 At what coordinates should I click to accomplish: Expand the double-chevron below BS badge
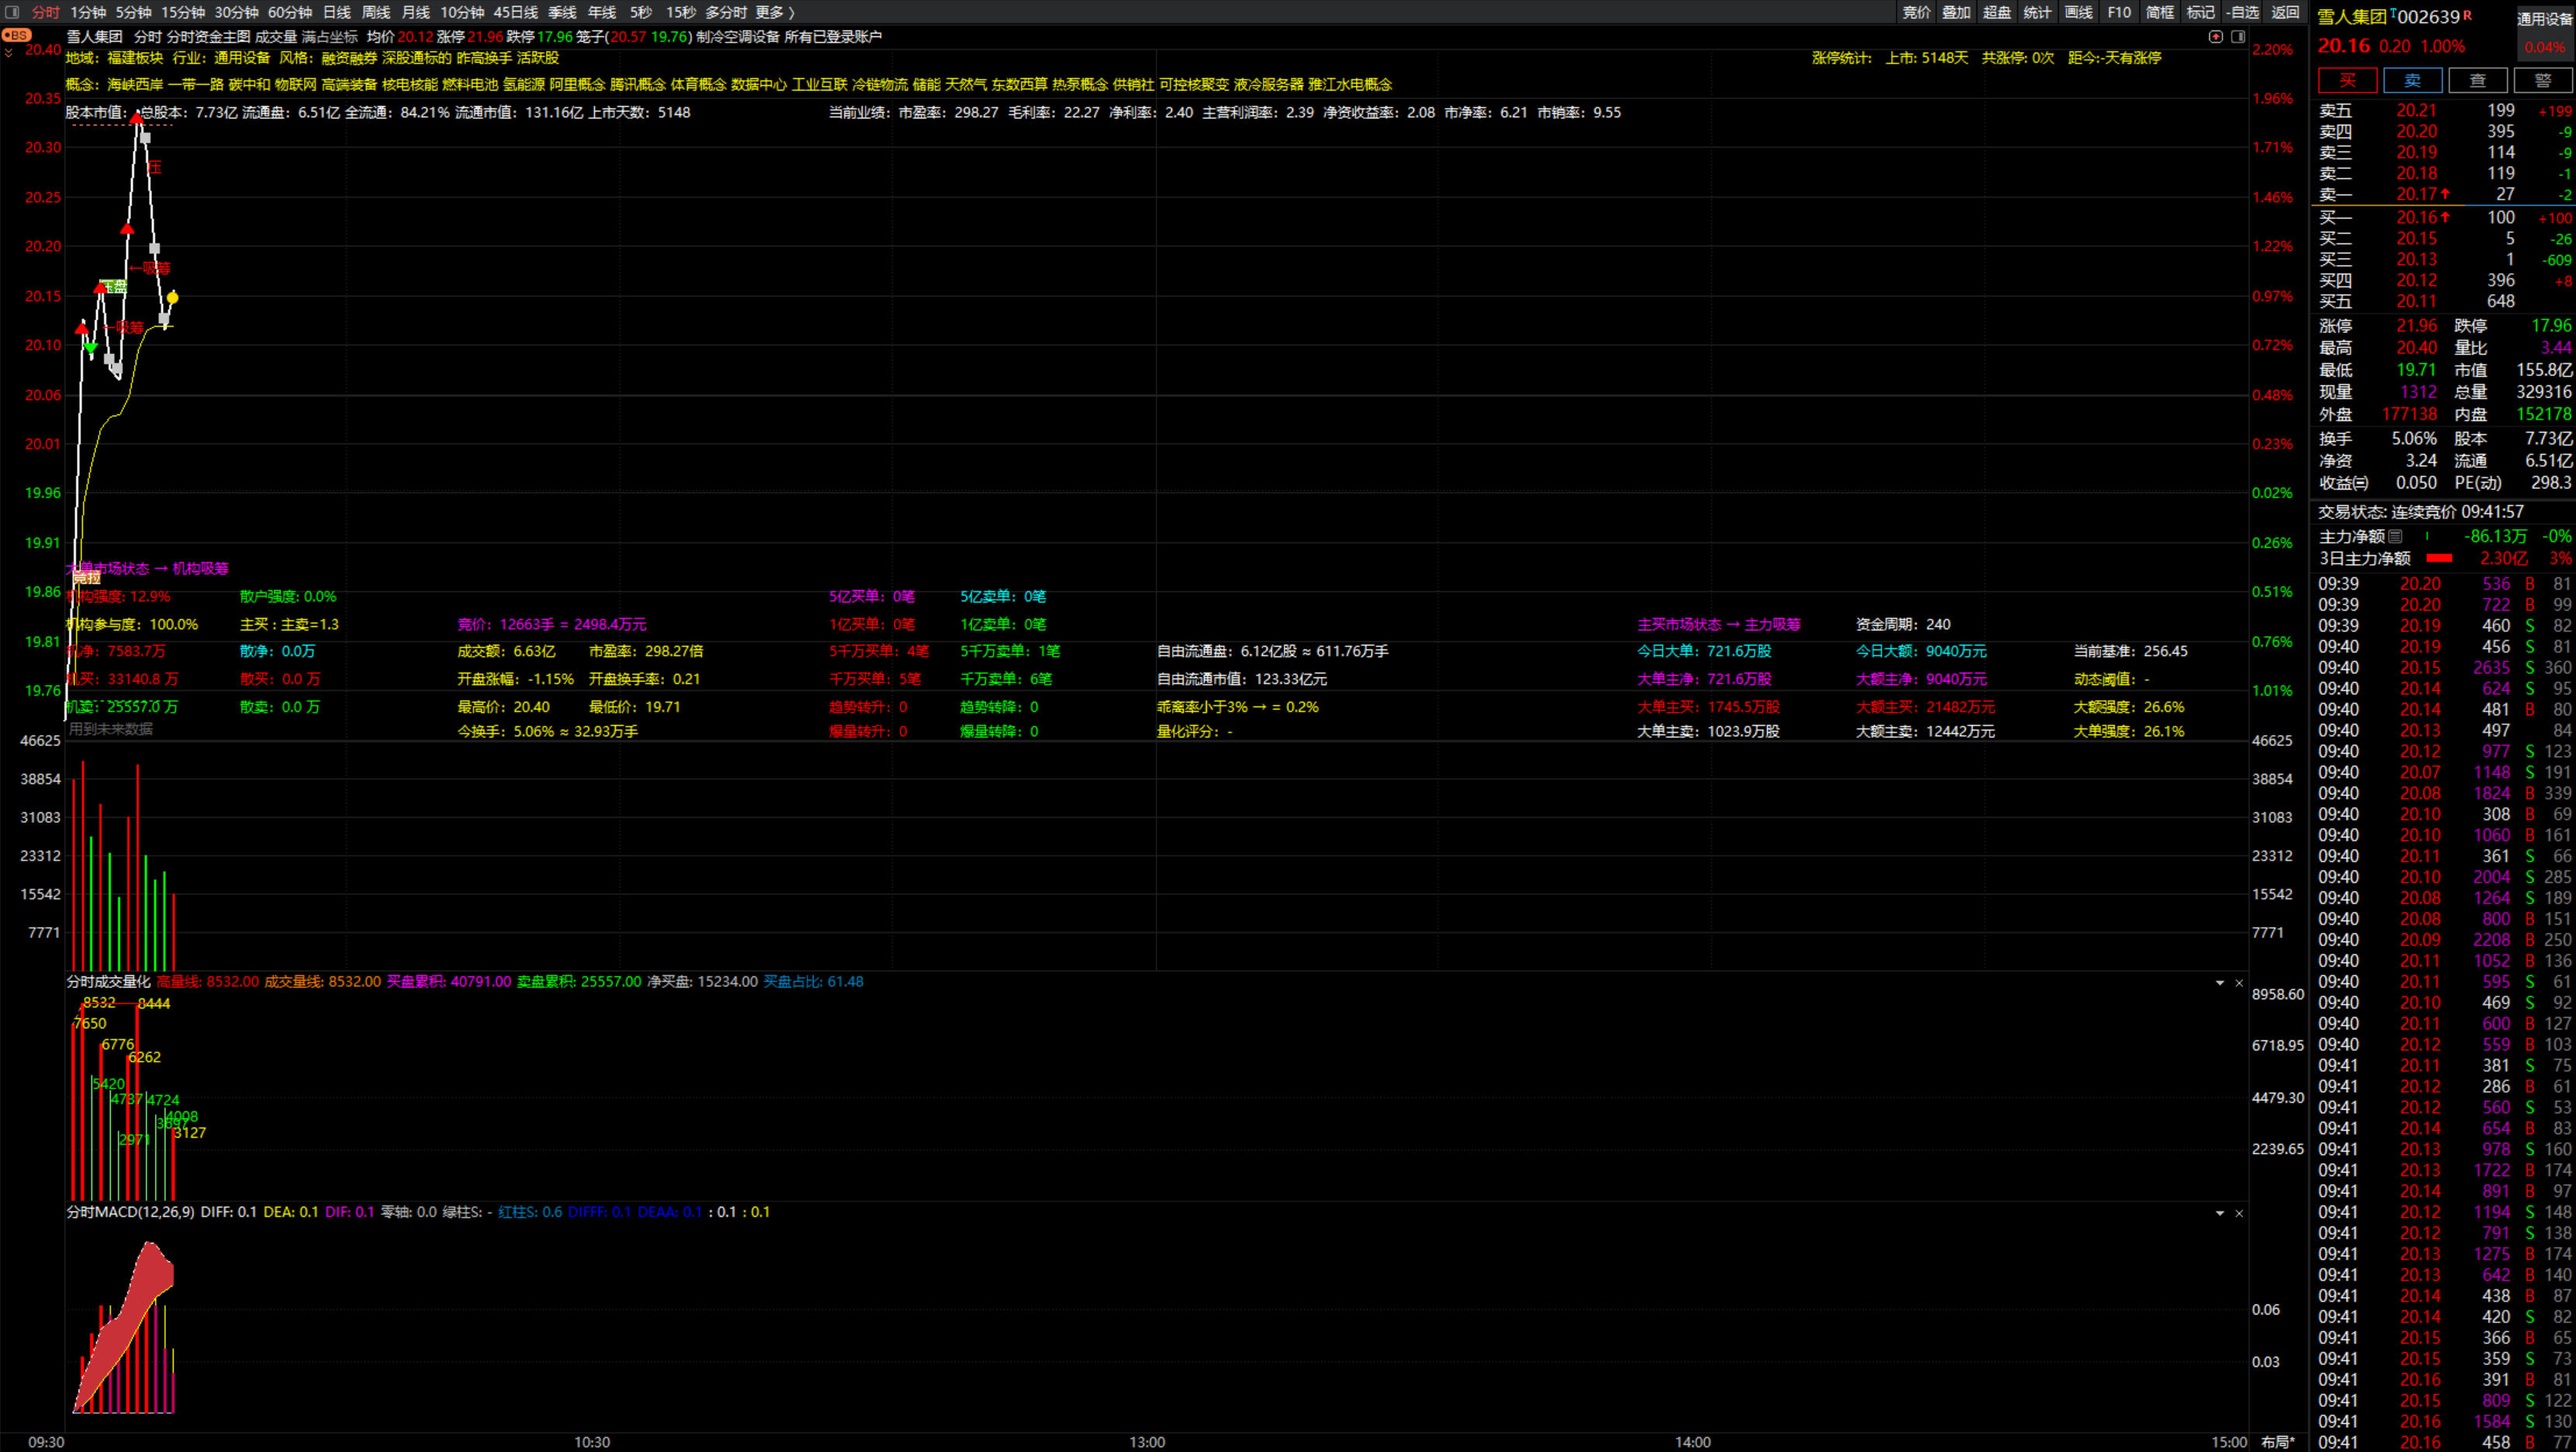tap(9, 54)
